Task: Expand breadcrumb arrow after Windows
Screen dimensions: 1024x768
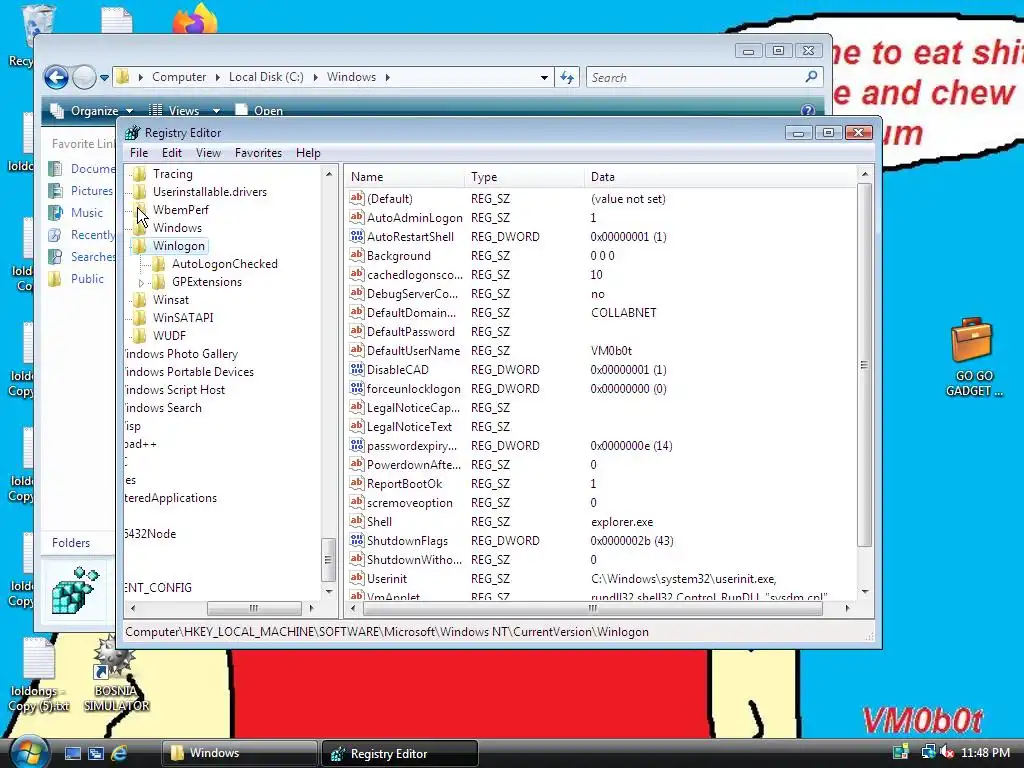Action: (x=387, y=77)
